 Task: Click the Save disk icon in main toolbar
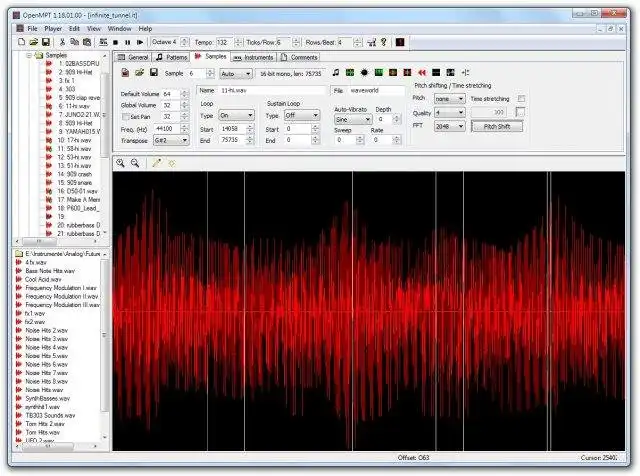46,42
